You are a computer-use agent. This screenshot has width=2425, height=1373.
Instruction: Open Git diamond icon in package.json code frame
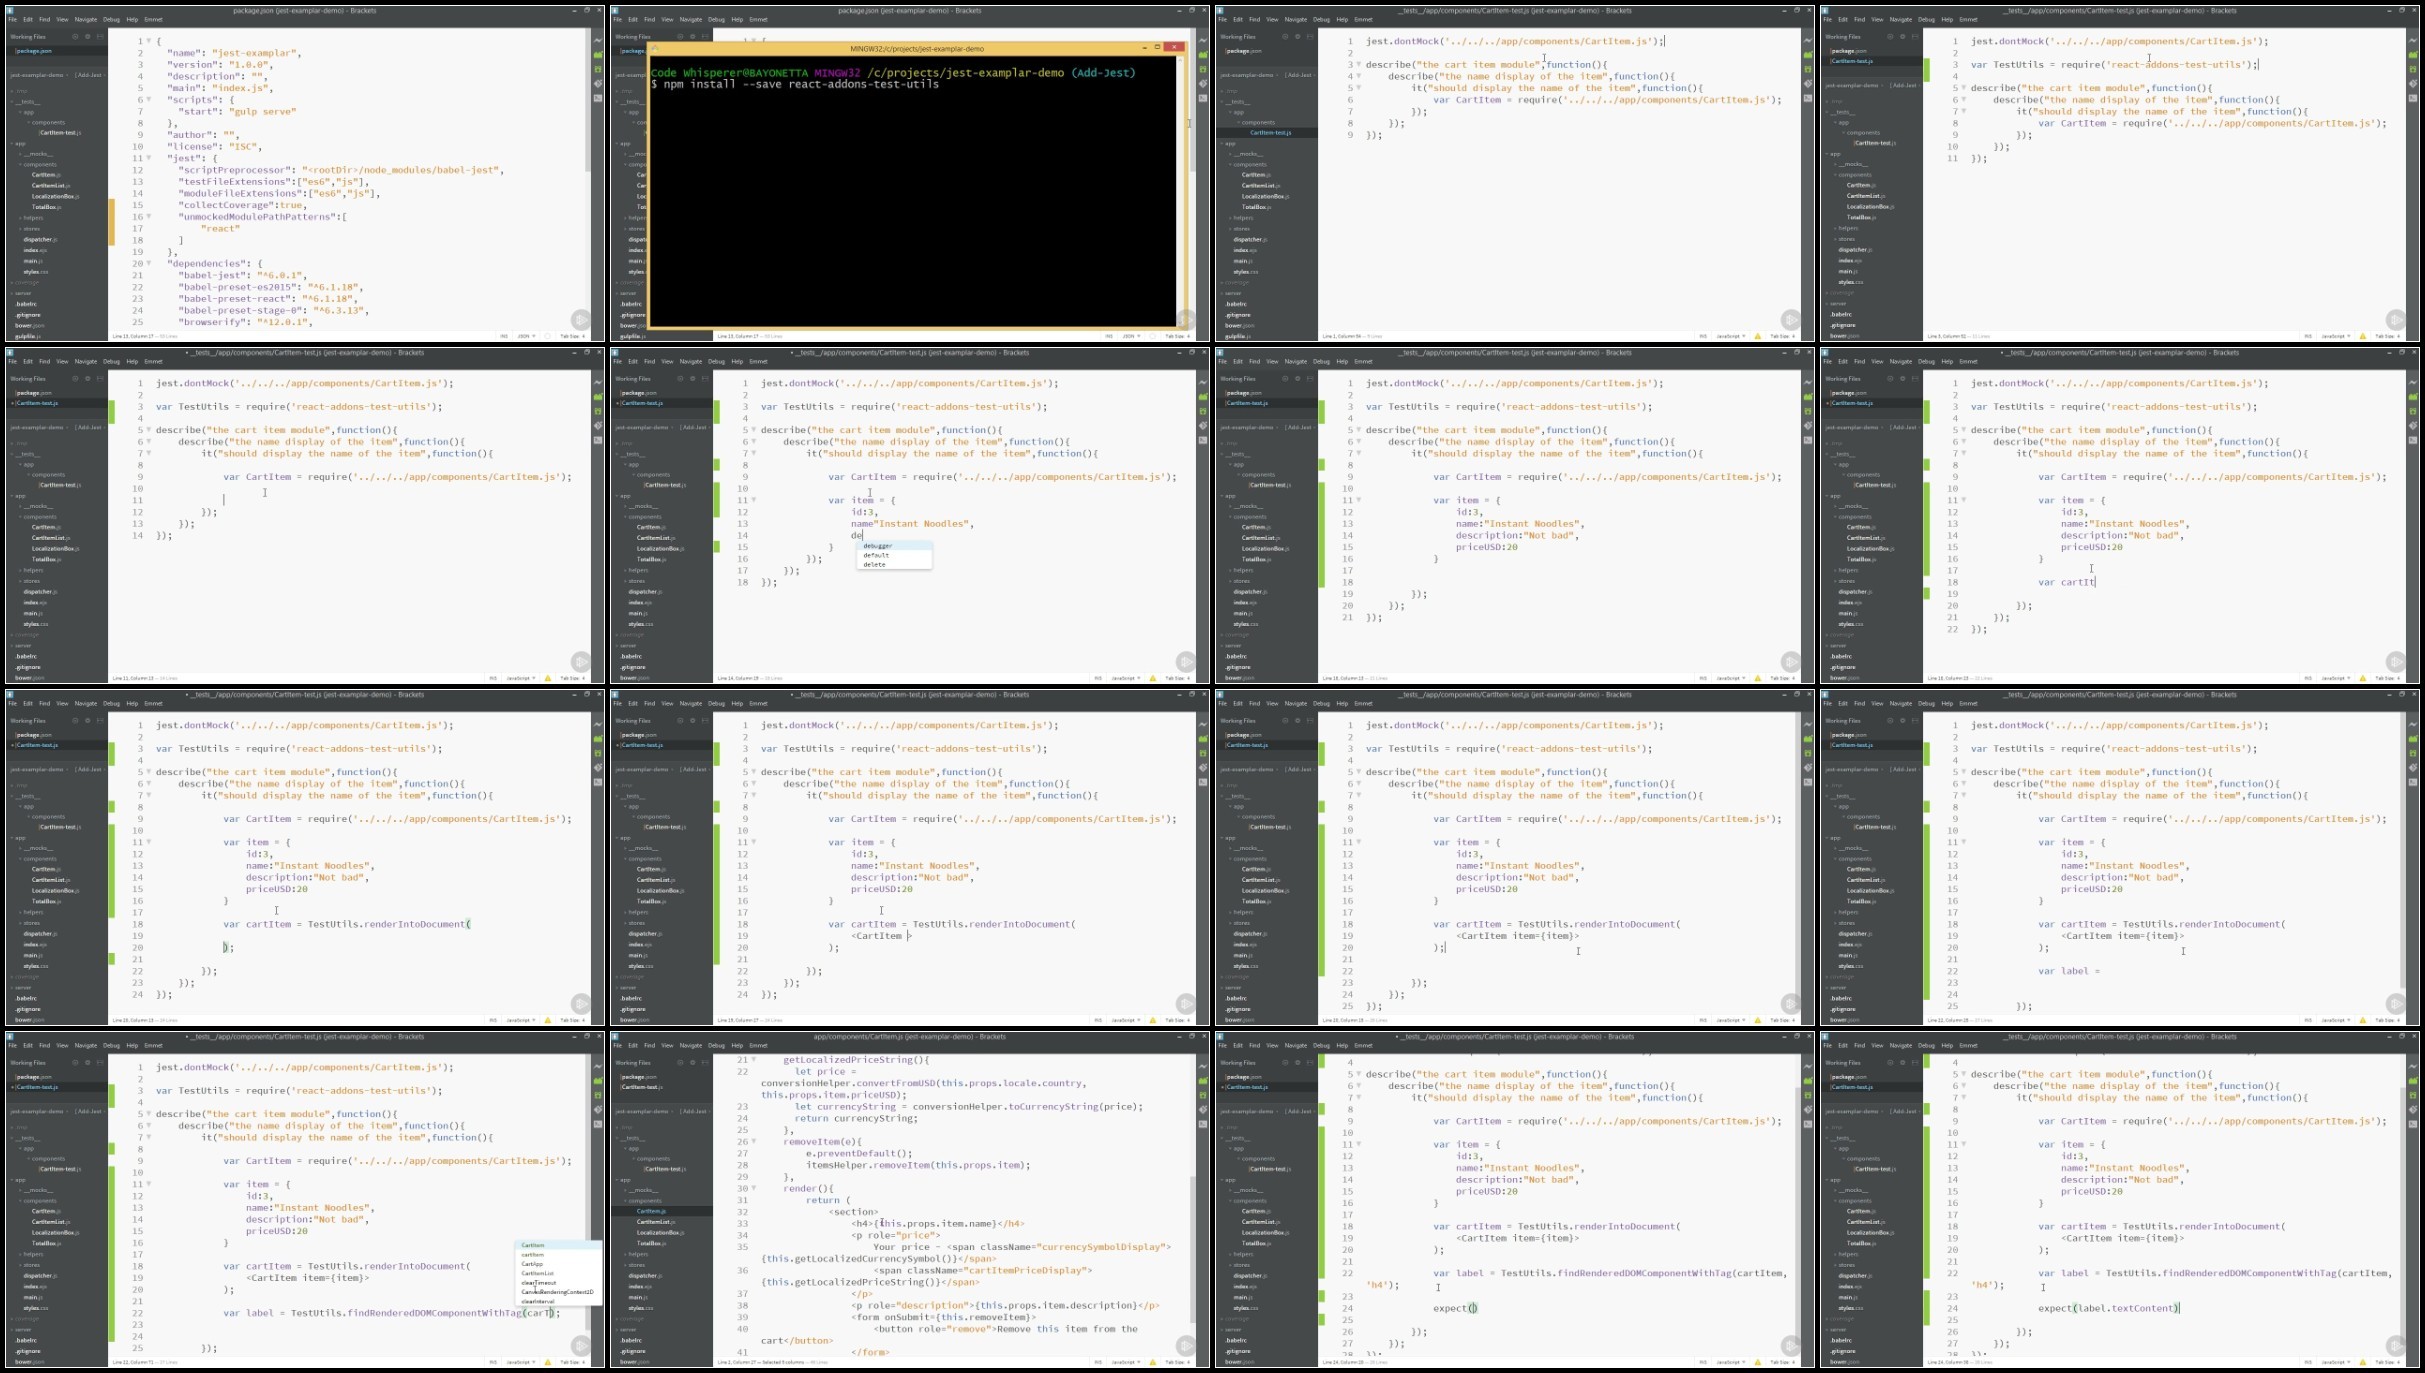tap(598, 83)
